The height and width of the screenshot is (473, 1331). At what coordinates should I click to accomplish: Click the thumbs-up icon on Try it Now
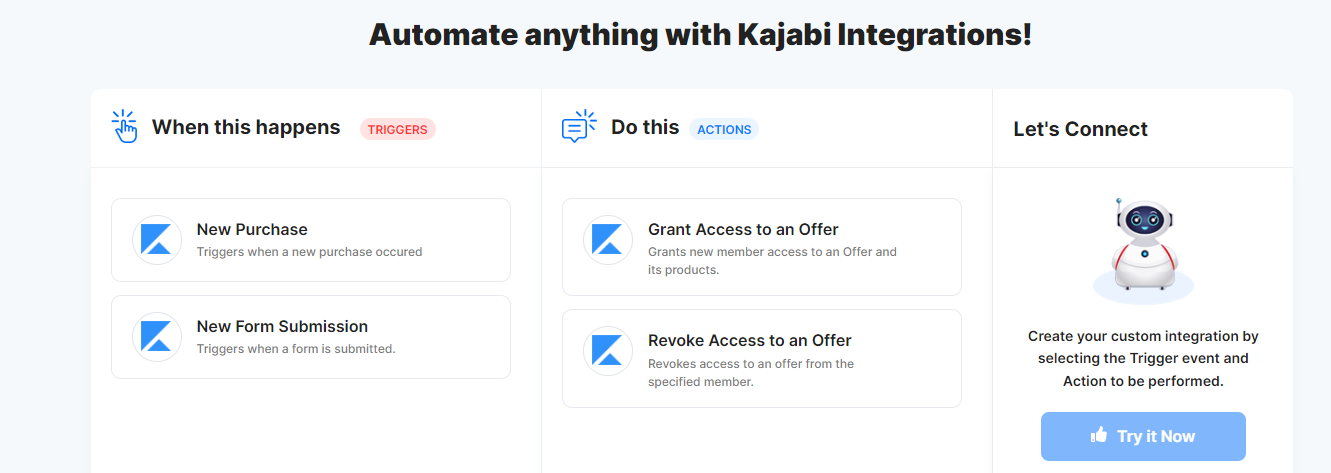[x=1100, y=435]
